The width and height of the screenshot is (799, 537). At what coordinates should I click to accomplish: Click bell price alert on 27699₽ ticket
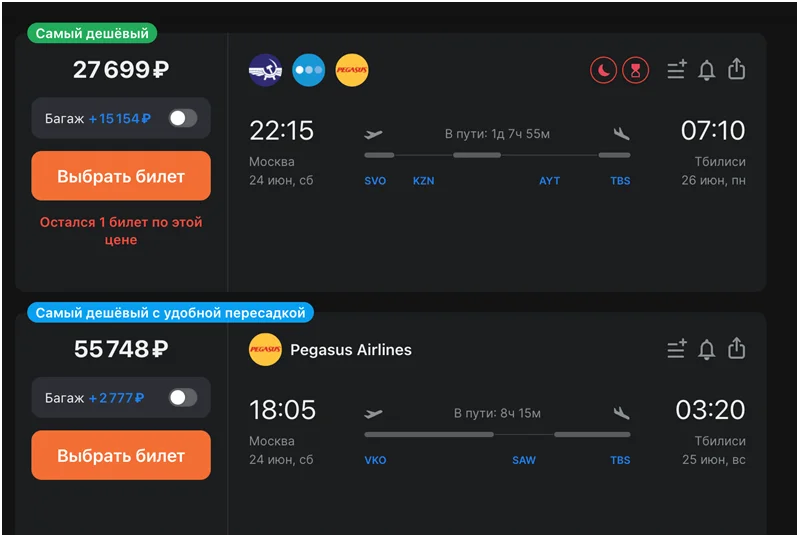click(x=707, y=70)
